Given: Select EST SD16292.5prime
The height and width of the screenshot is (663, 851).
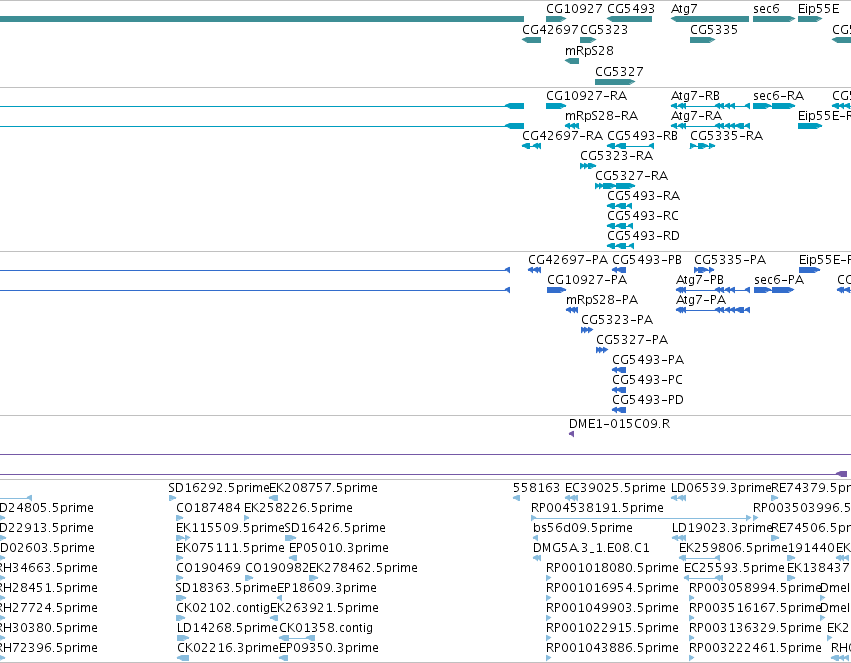Looking at the screenshot, I should (219, 488).
